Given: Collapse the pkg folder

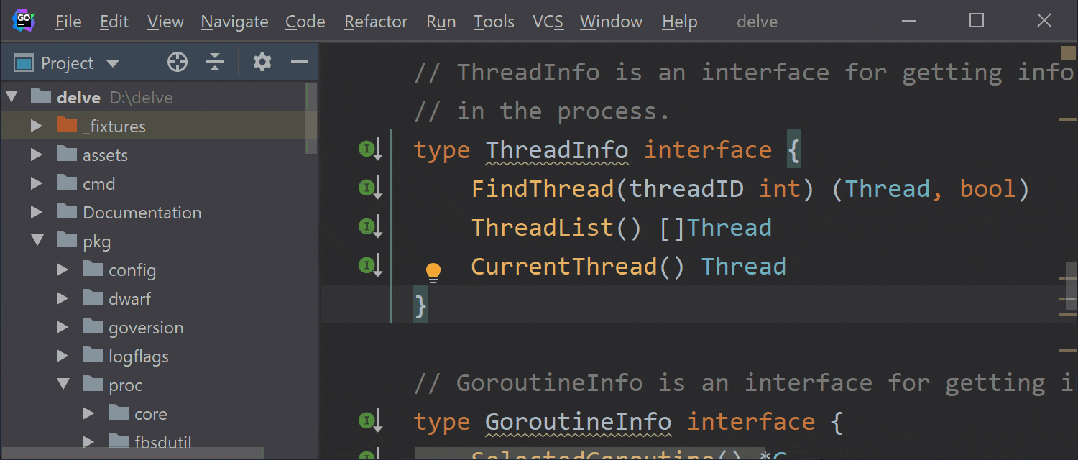Looking at the screenshot, I should (x=37, y=241).
